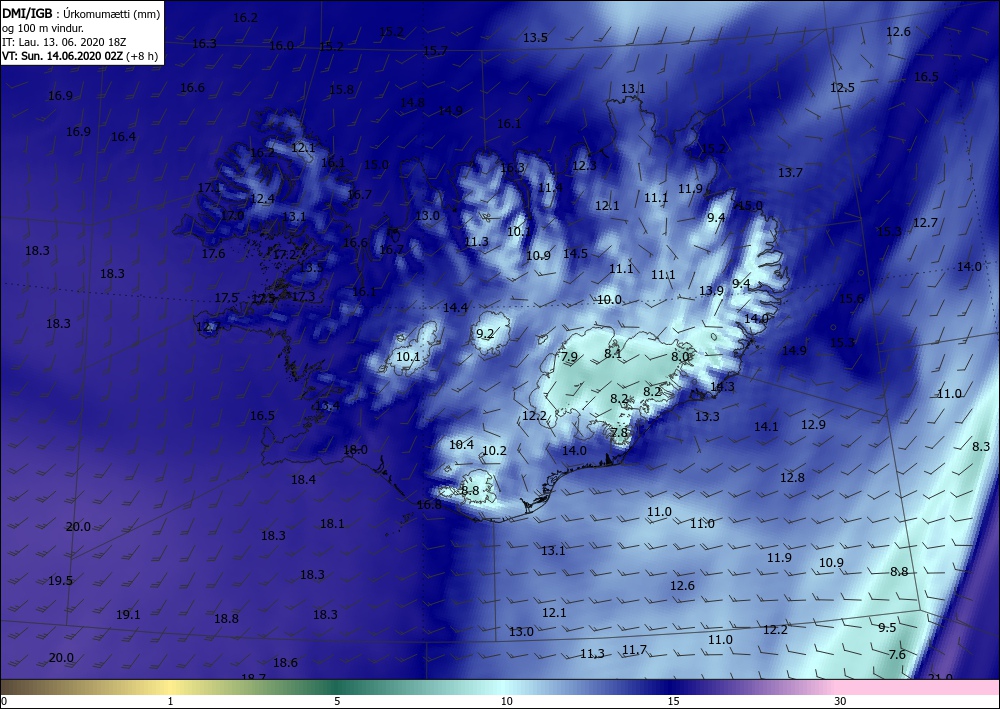This screenshot has height=709, width=1000.
Task: Click the 19.5 value on the map
Action: (x=60, y=581)
